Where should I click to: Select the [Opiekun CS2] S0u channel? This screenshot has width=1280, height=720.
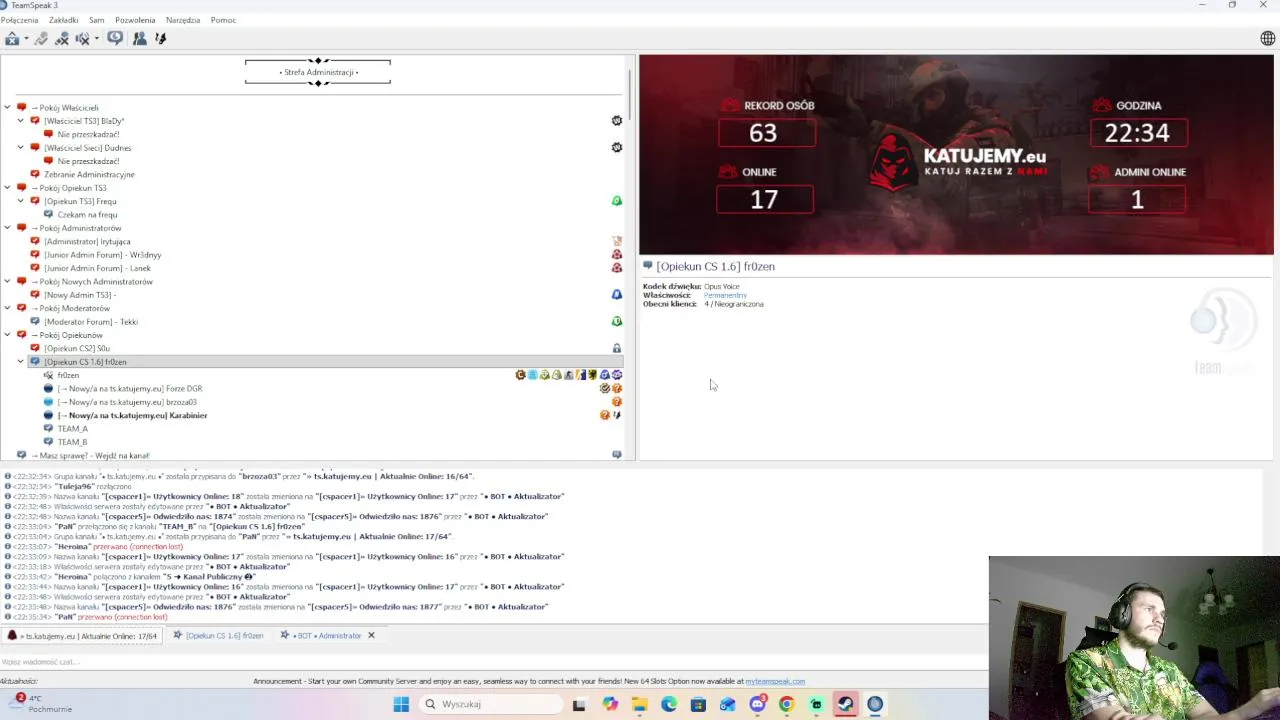pyautogui.click(x=77, y=348)
